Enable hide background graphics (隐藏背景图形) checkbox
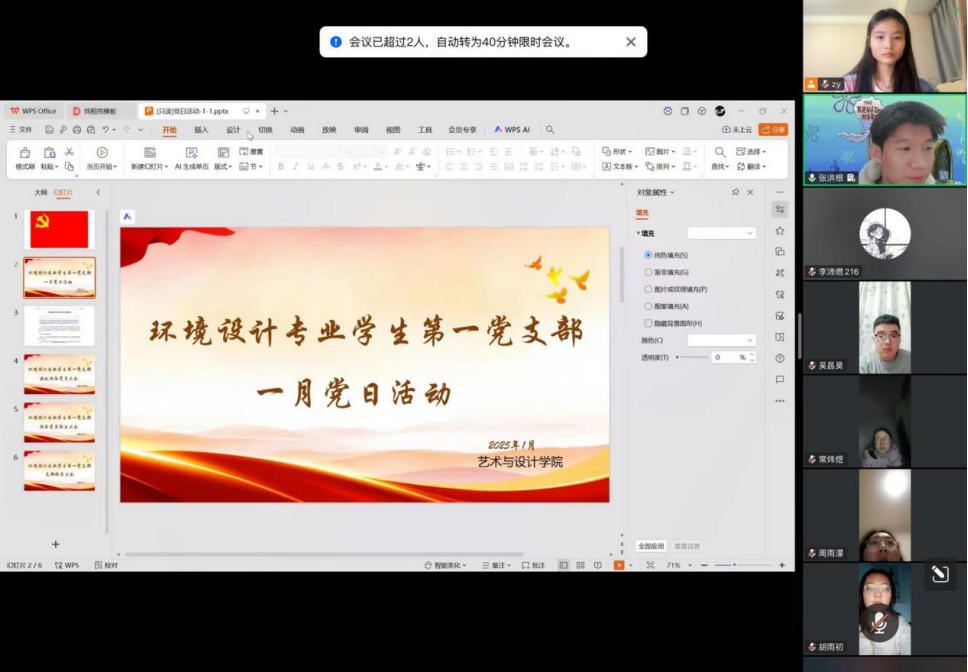The image size is (968, 672). tap(648, 323)
